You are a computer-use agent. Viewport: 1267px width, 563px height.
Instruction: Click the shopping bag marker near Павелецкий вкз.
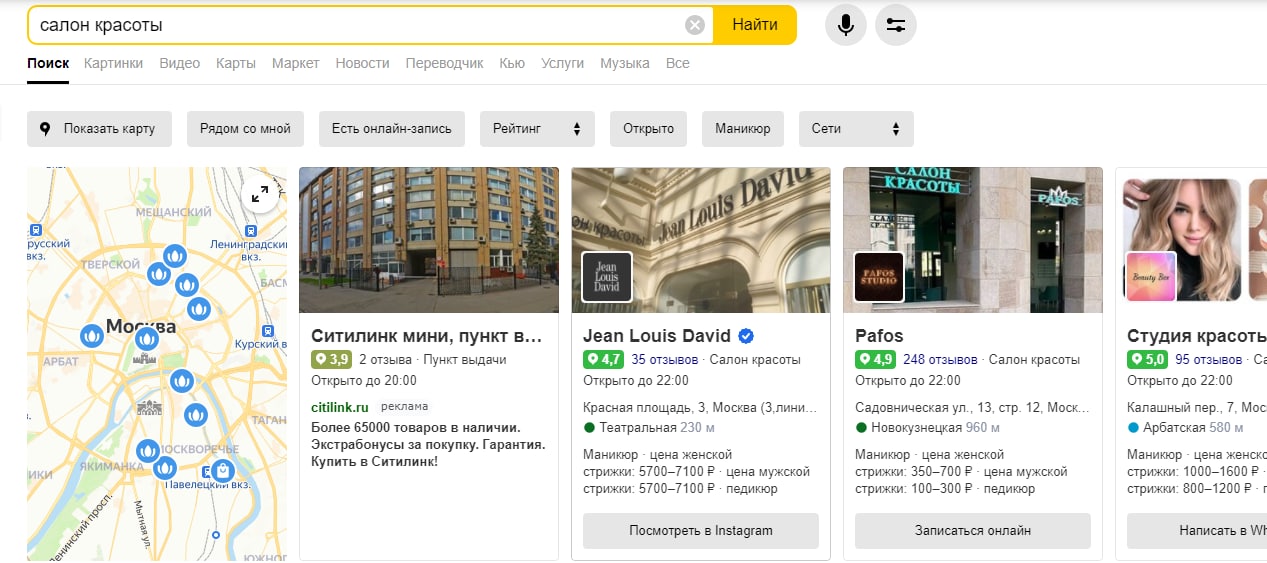(223, 469)
